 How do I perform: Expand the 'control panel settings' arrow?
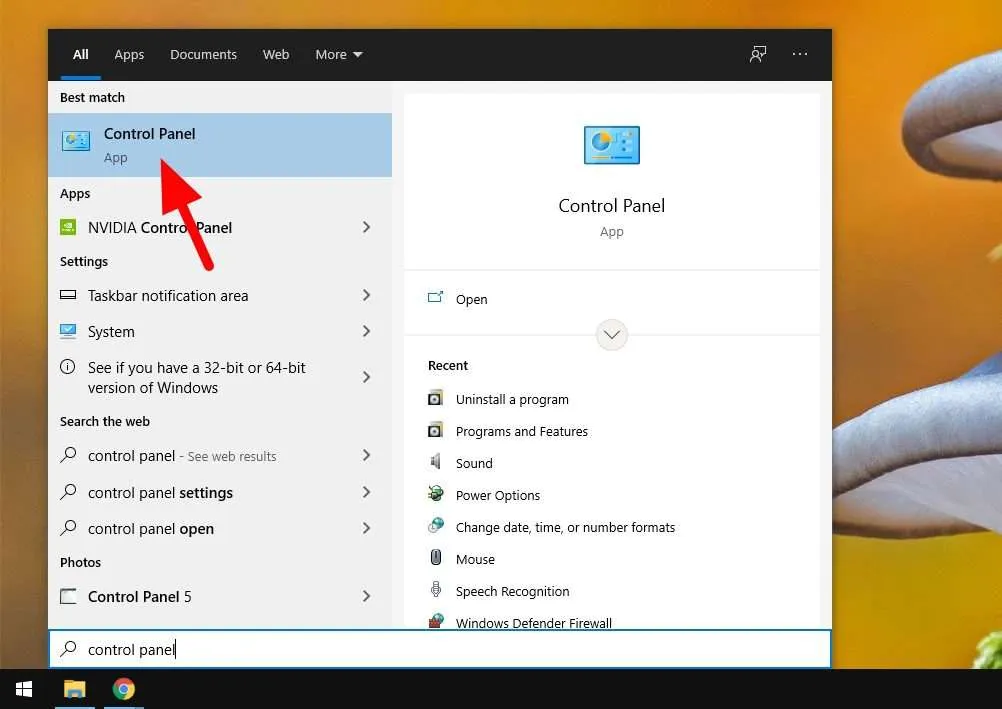coord(366,492)
